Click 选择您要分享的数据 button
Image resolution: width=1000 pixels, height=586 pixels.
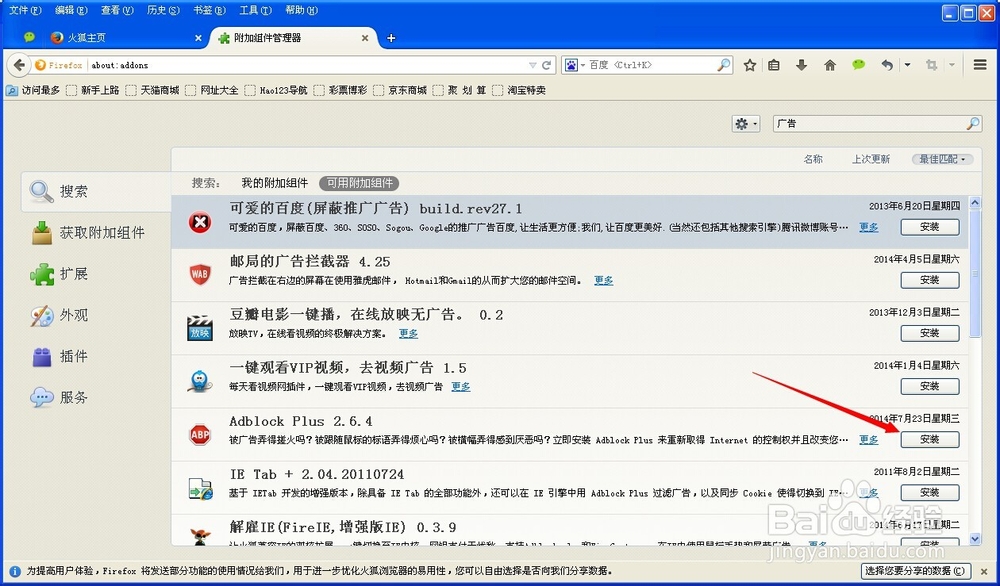(915, 571)
